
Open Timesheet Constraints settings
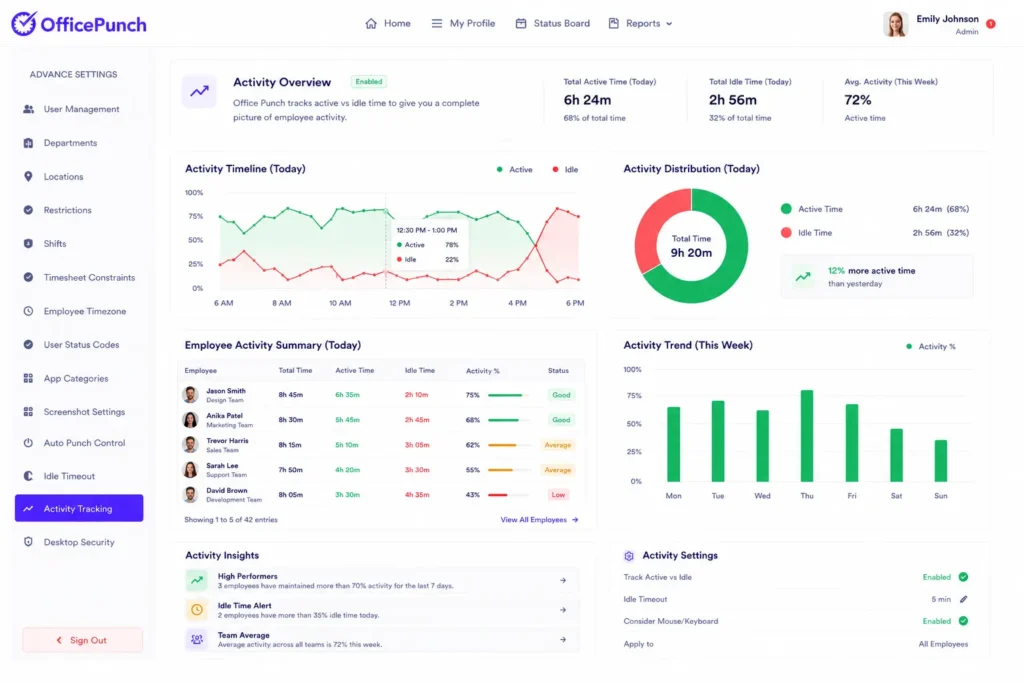[79, 278]
